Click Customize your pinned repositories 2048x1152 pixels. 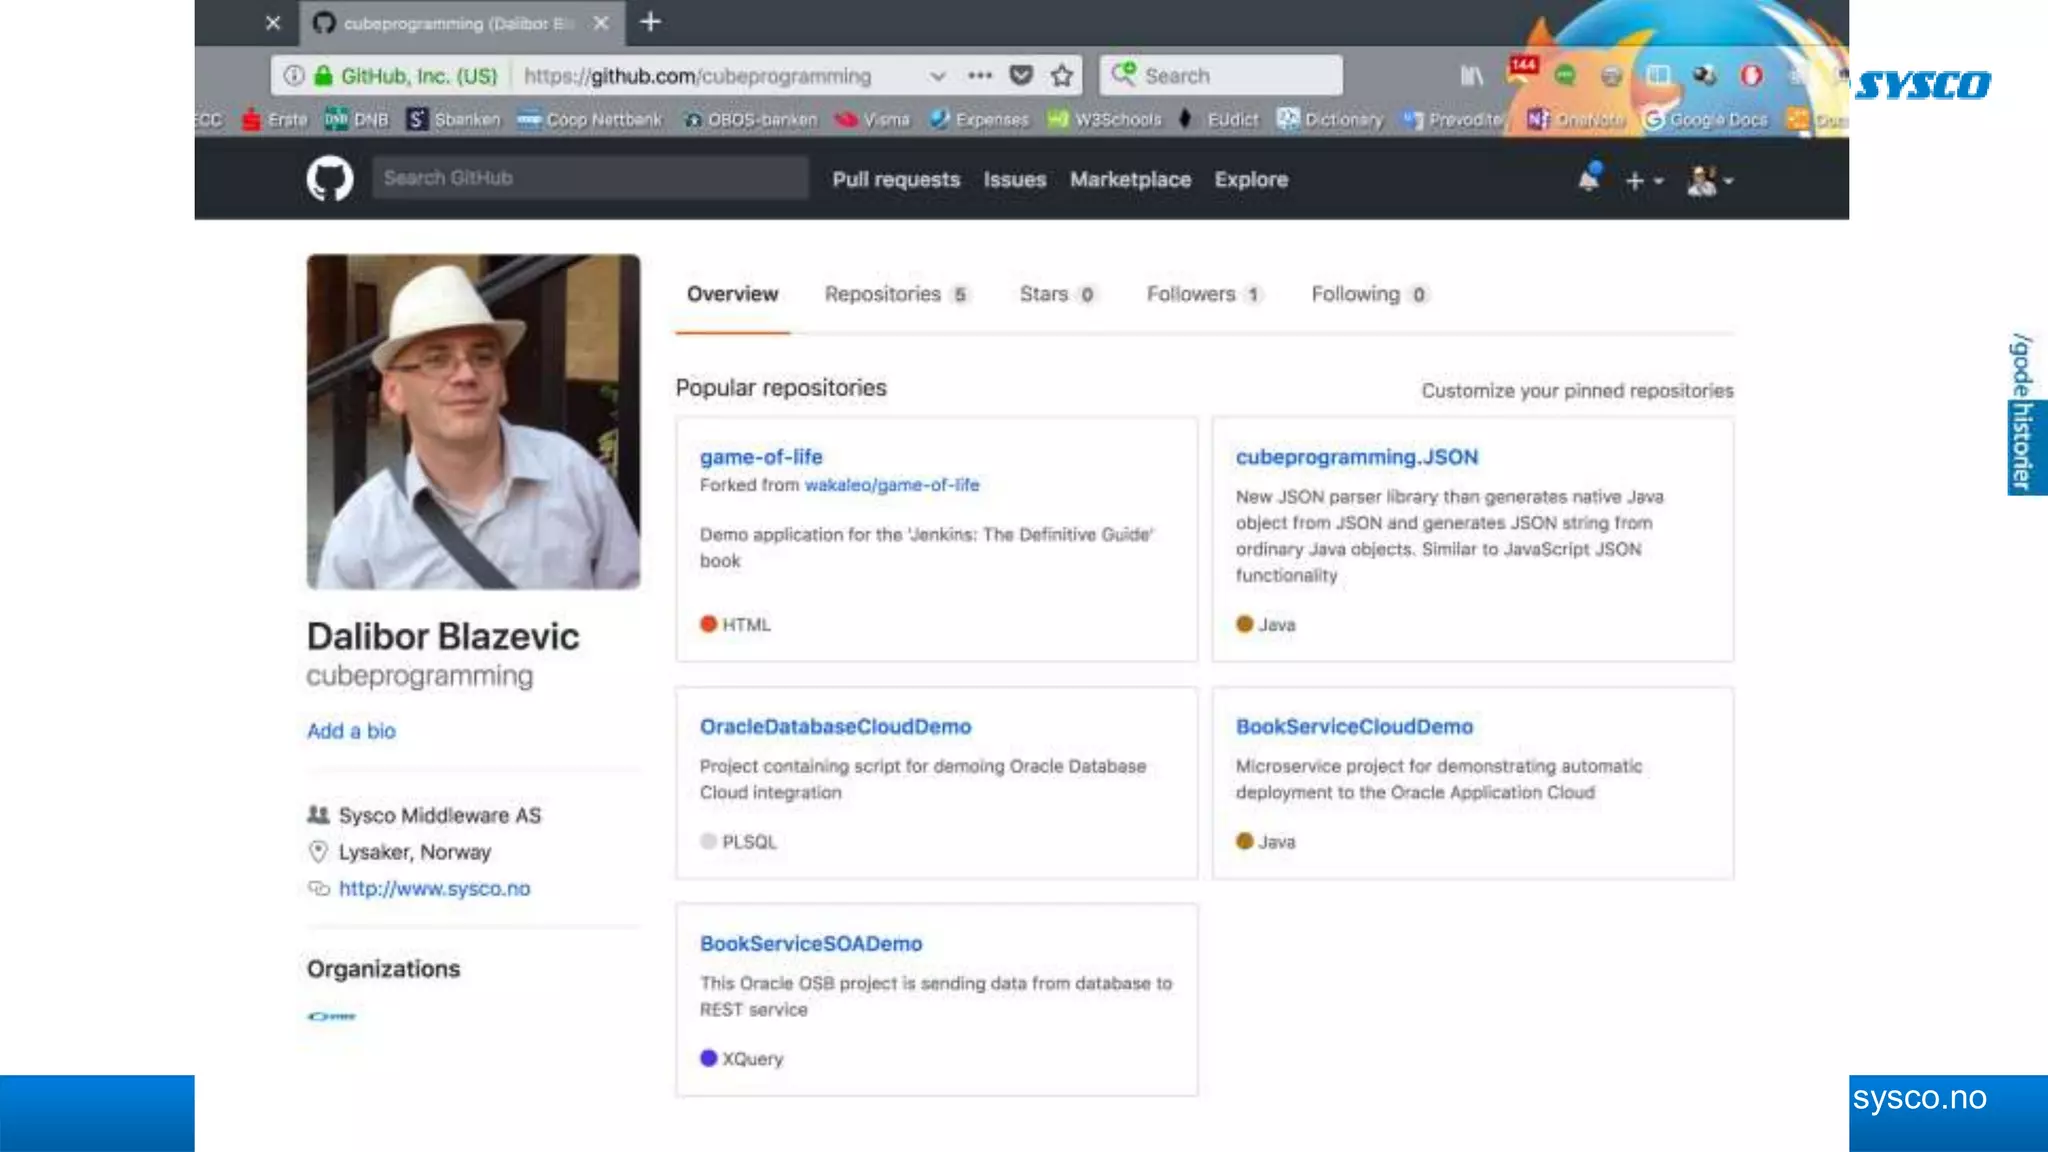(1577, 391)
